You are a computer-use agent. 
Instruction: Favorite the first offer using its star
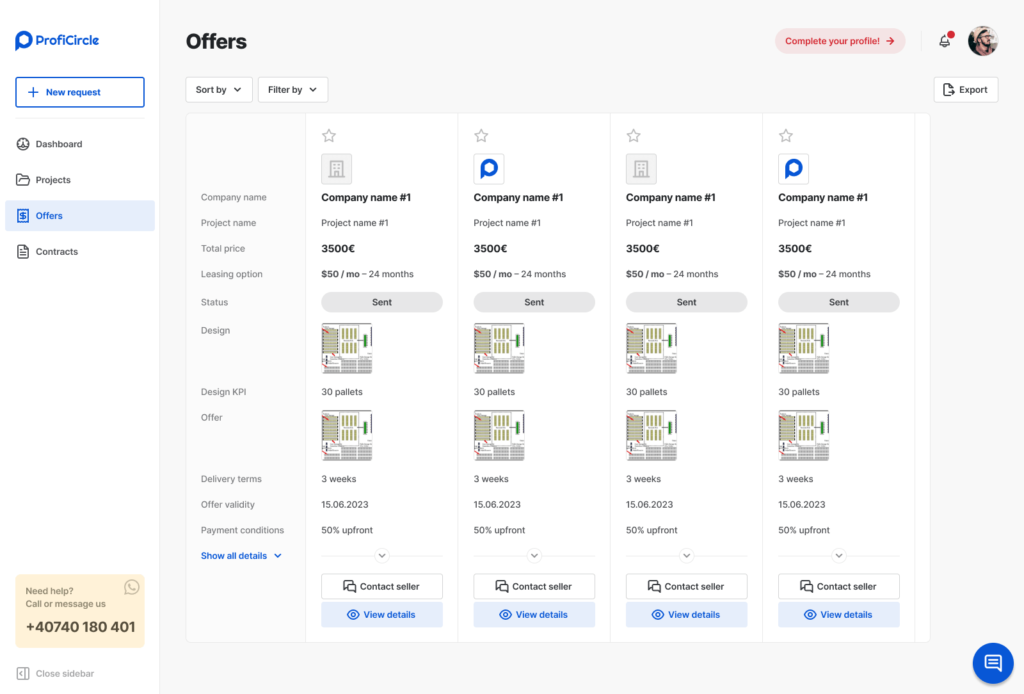click(x=328, y=135)
